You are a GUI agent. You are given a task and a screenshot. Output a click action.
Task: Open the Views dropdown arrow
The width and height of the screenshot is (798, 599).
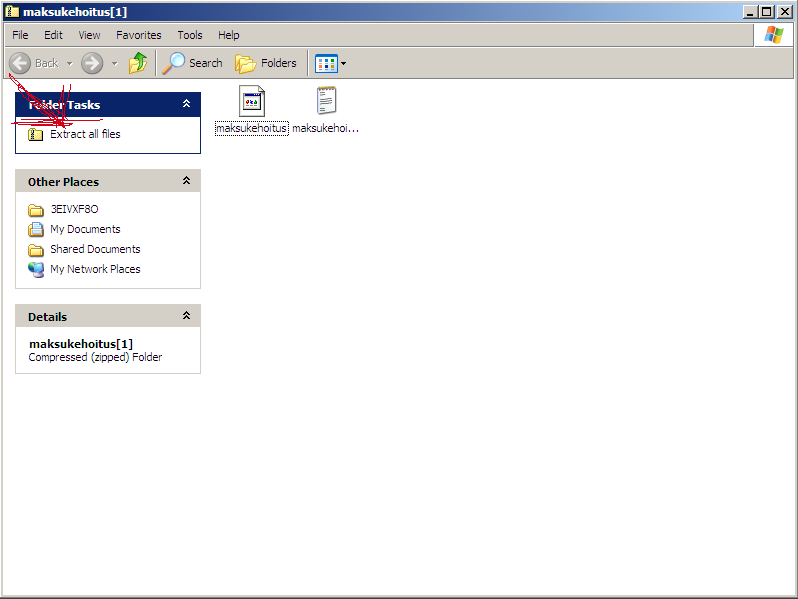pyautogui.click(x=344, y=64)
